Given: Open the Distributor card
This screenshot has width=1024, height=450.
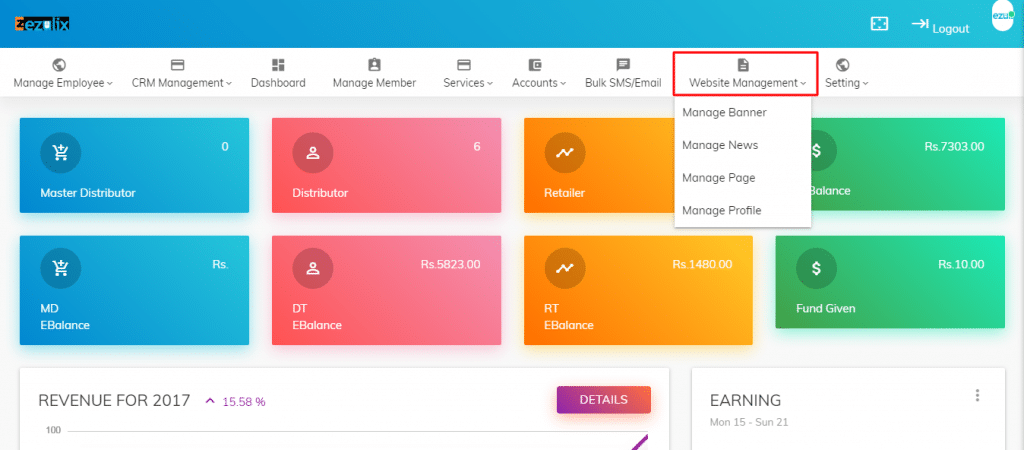Looking at the screenshot, I should [387, 165].
